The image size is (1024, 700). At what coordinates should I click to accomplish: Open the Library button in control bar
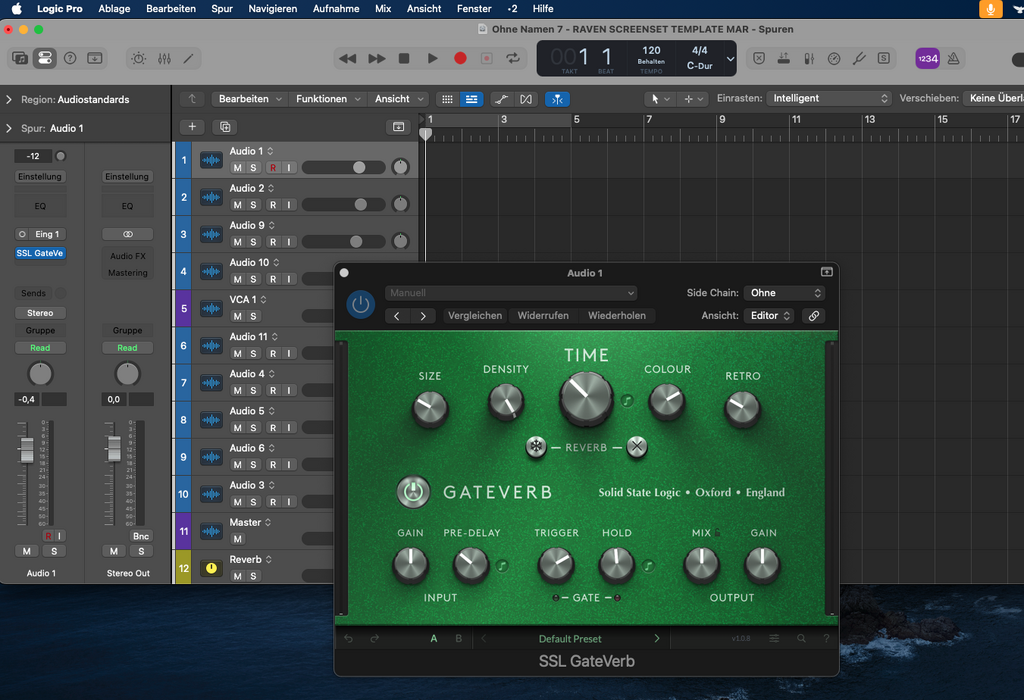coord(20,58)
